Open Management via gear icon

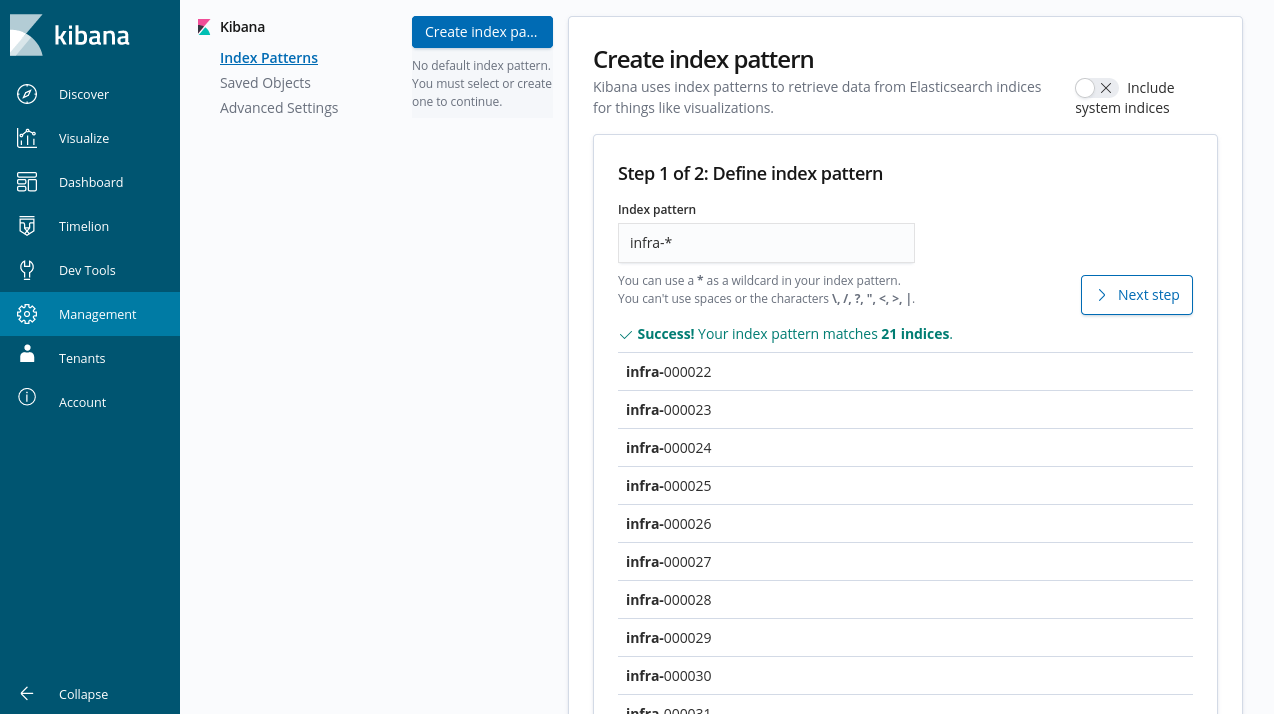(x=27, y=314)
